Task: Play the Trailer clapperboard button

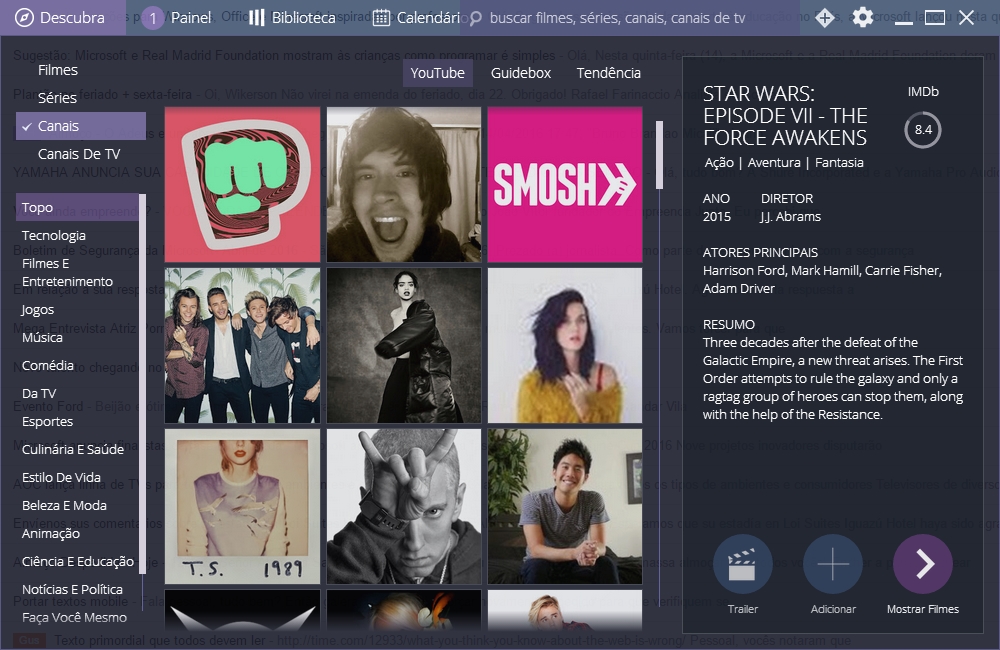Action: tap(742, 565)
